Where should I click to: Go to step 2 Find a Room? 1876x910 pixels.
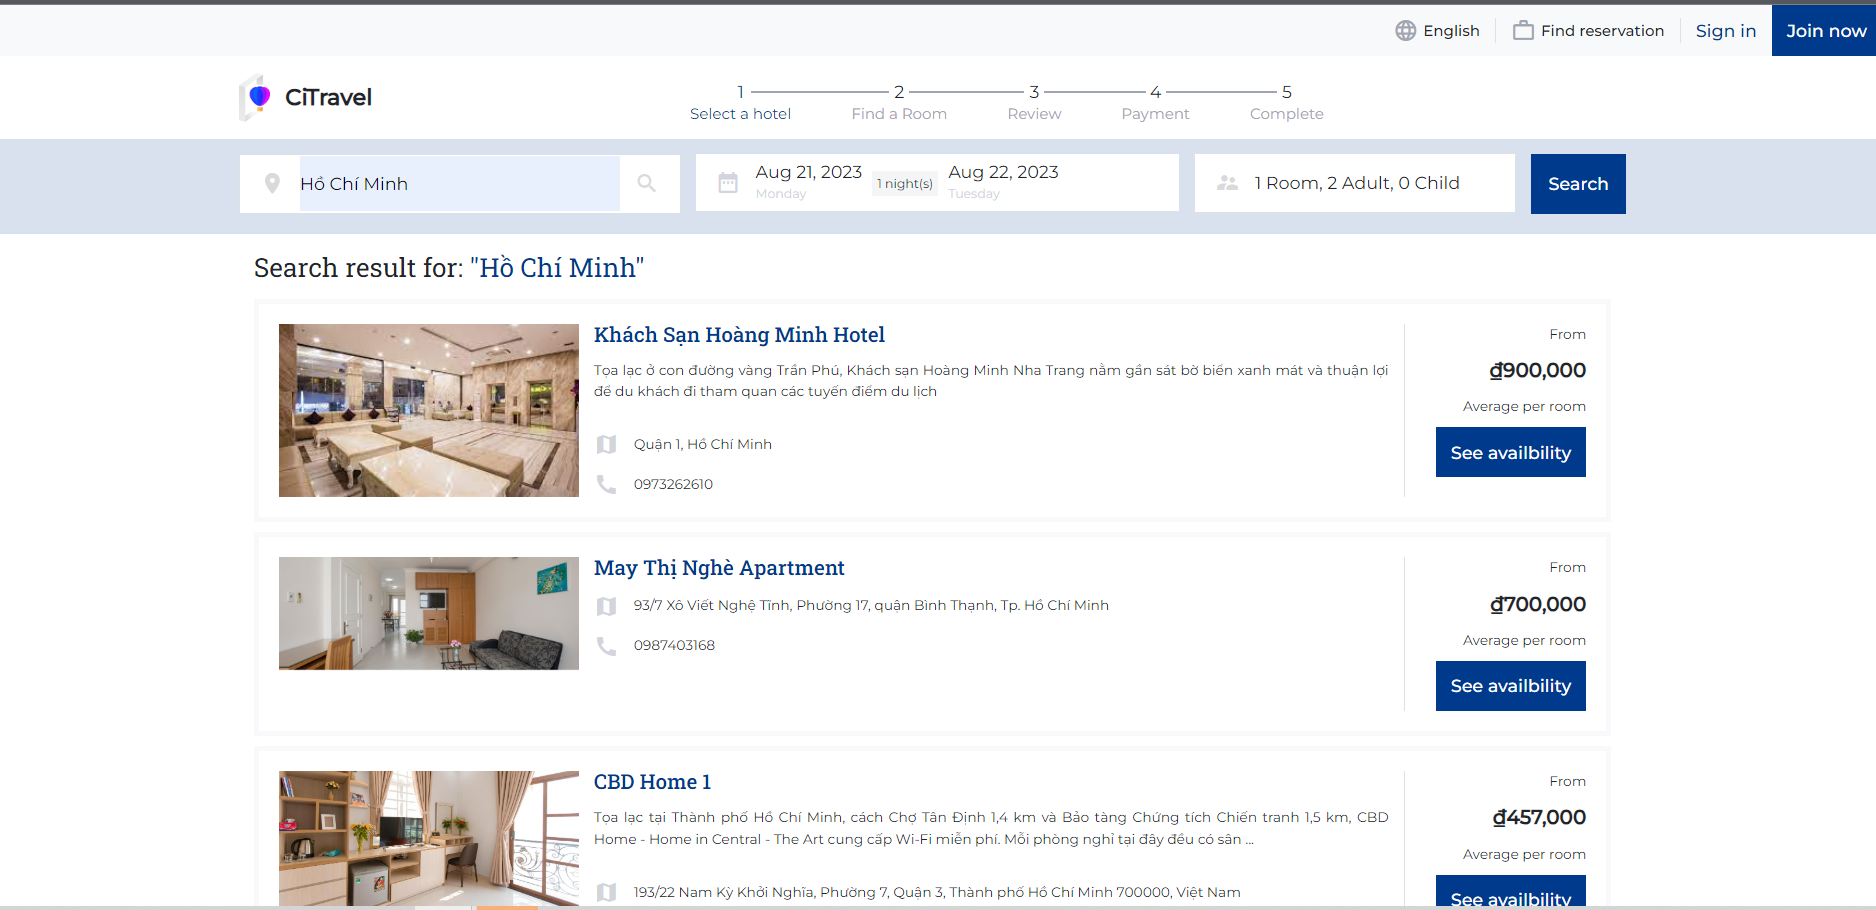(899, 102)
